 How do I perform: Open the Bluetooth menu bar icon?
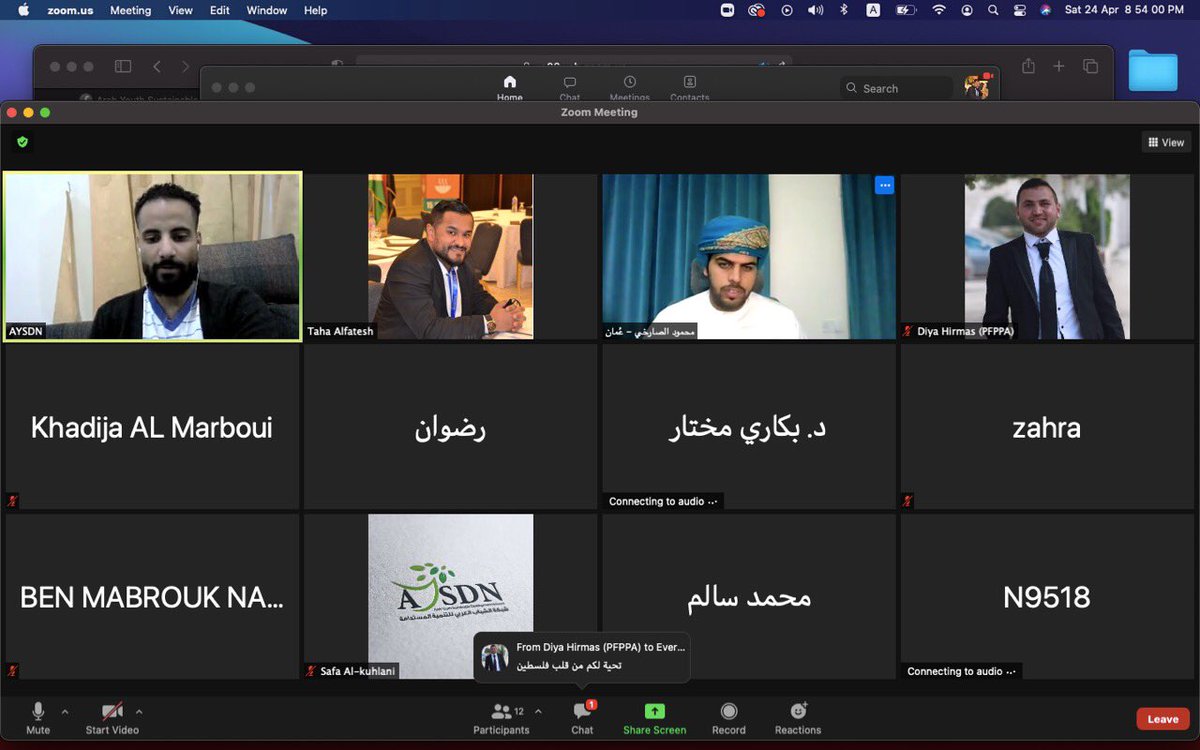[844, 10]
